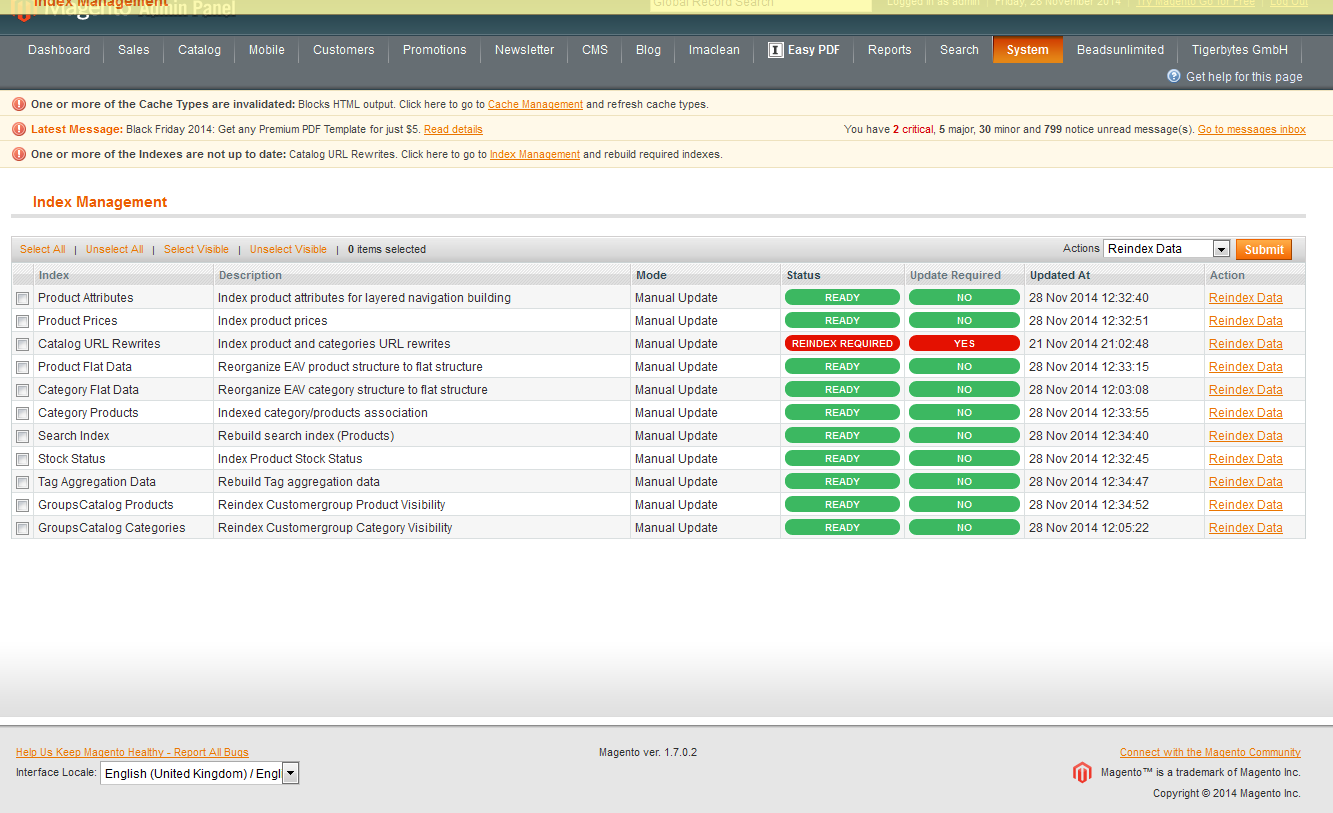Click the Unselect Visible link
Image resolution: width=1333 pixels, height=813 pixels.
tap(288, 250)
